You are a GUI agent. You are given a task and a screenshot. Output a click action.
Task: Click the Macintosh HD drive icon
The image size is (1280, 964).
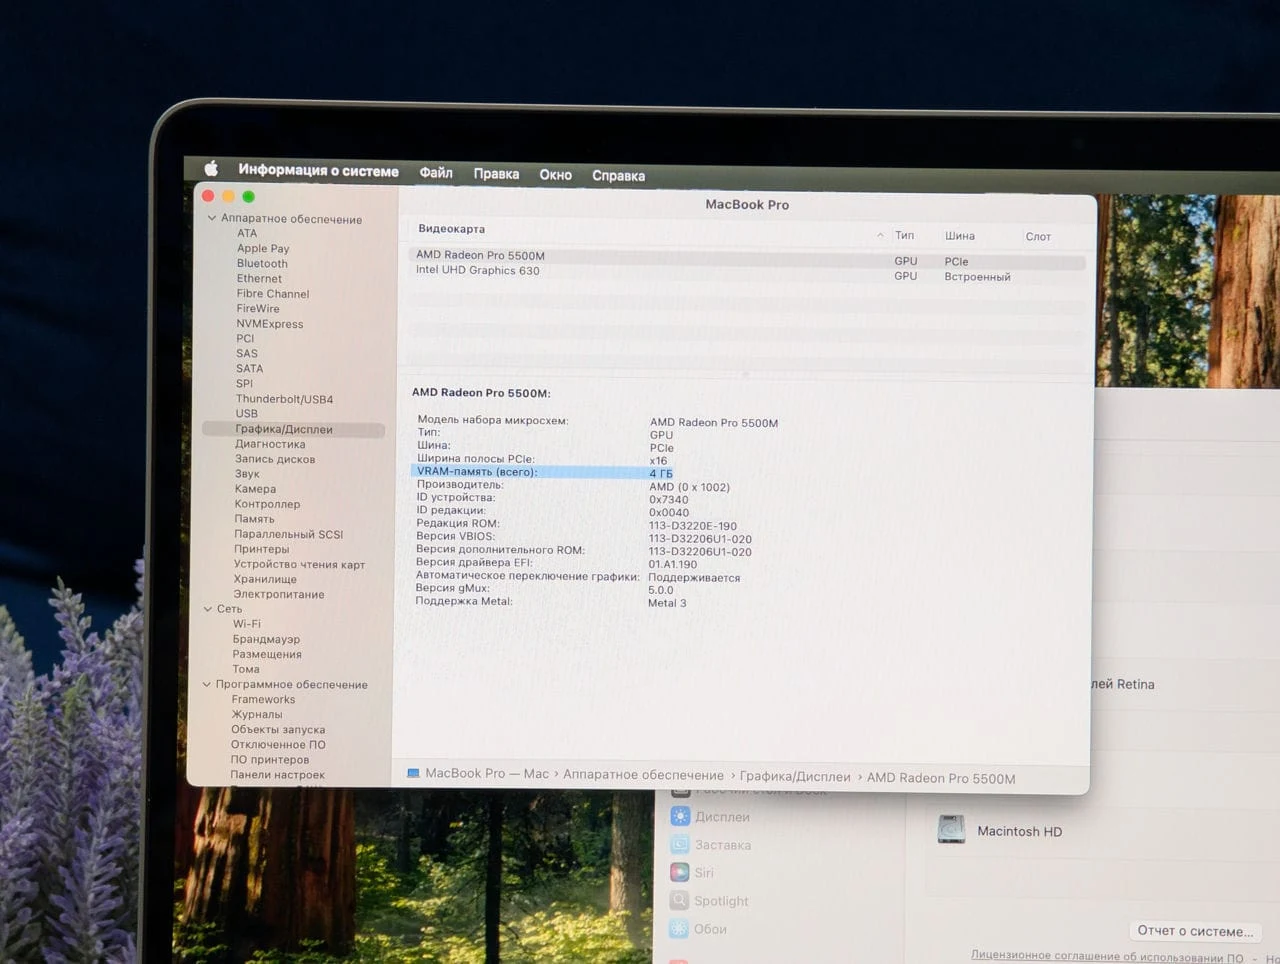(951, 829)
